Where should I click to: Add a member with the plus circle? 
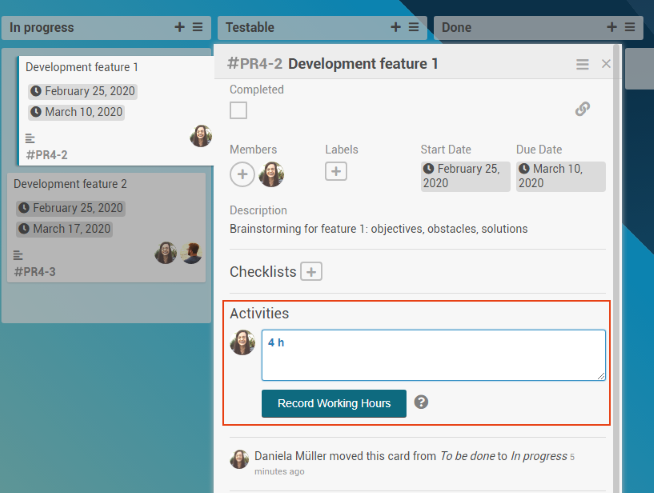242,175
